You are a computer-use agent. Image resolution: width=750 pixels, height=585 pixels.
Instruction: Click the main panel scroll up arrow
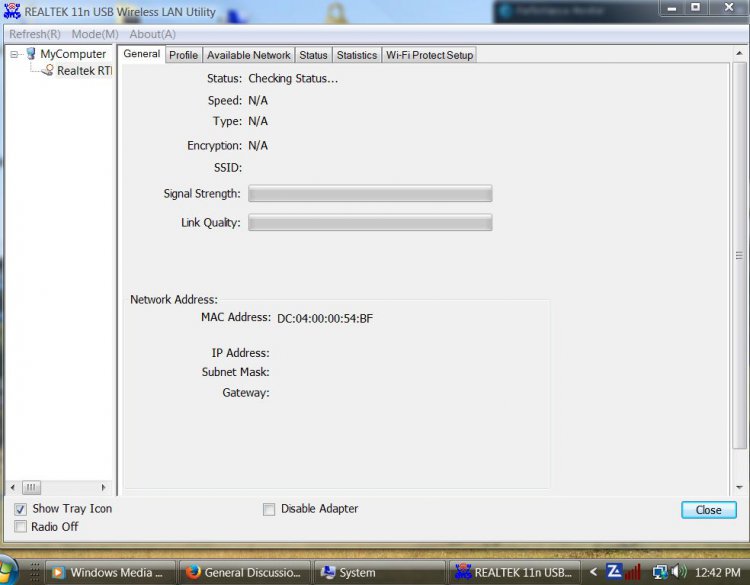739,53
